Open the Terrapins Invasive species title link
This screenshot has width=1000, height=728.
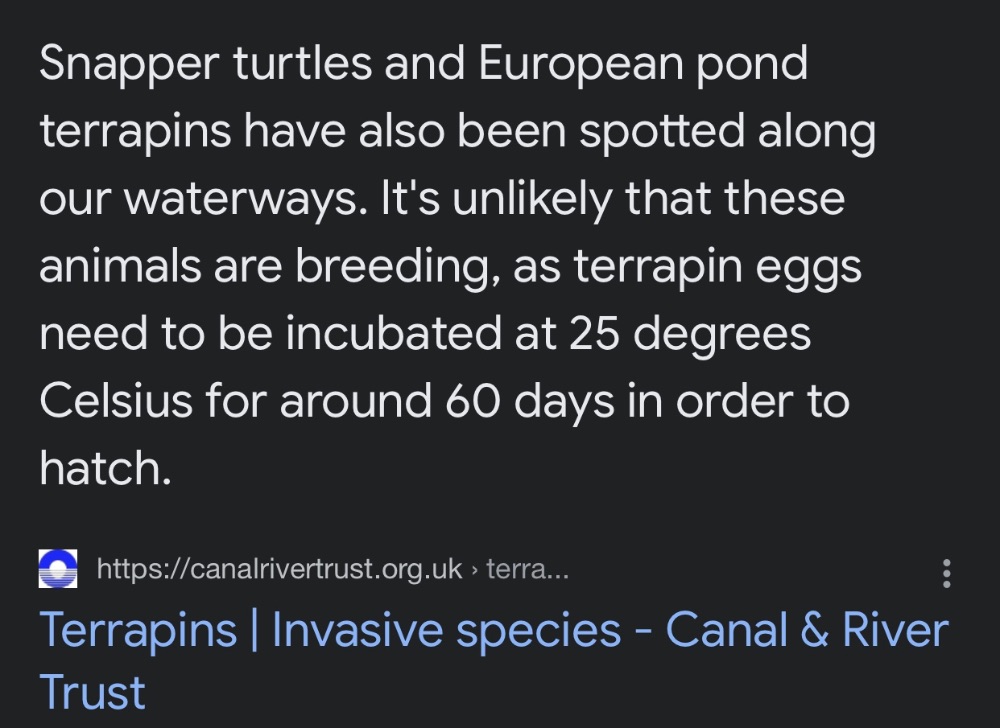(494, 660)
